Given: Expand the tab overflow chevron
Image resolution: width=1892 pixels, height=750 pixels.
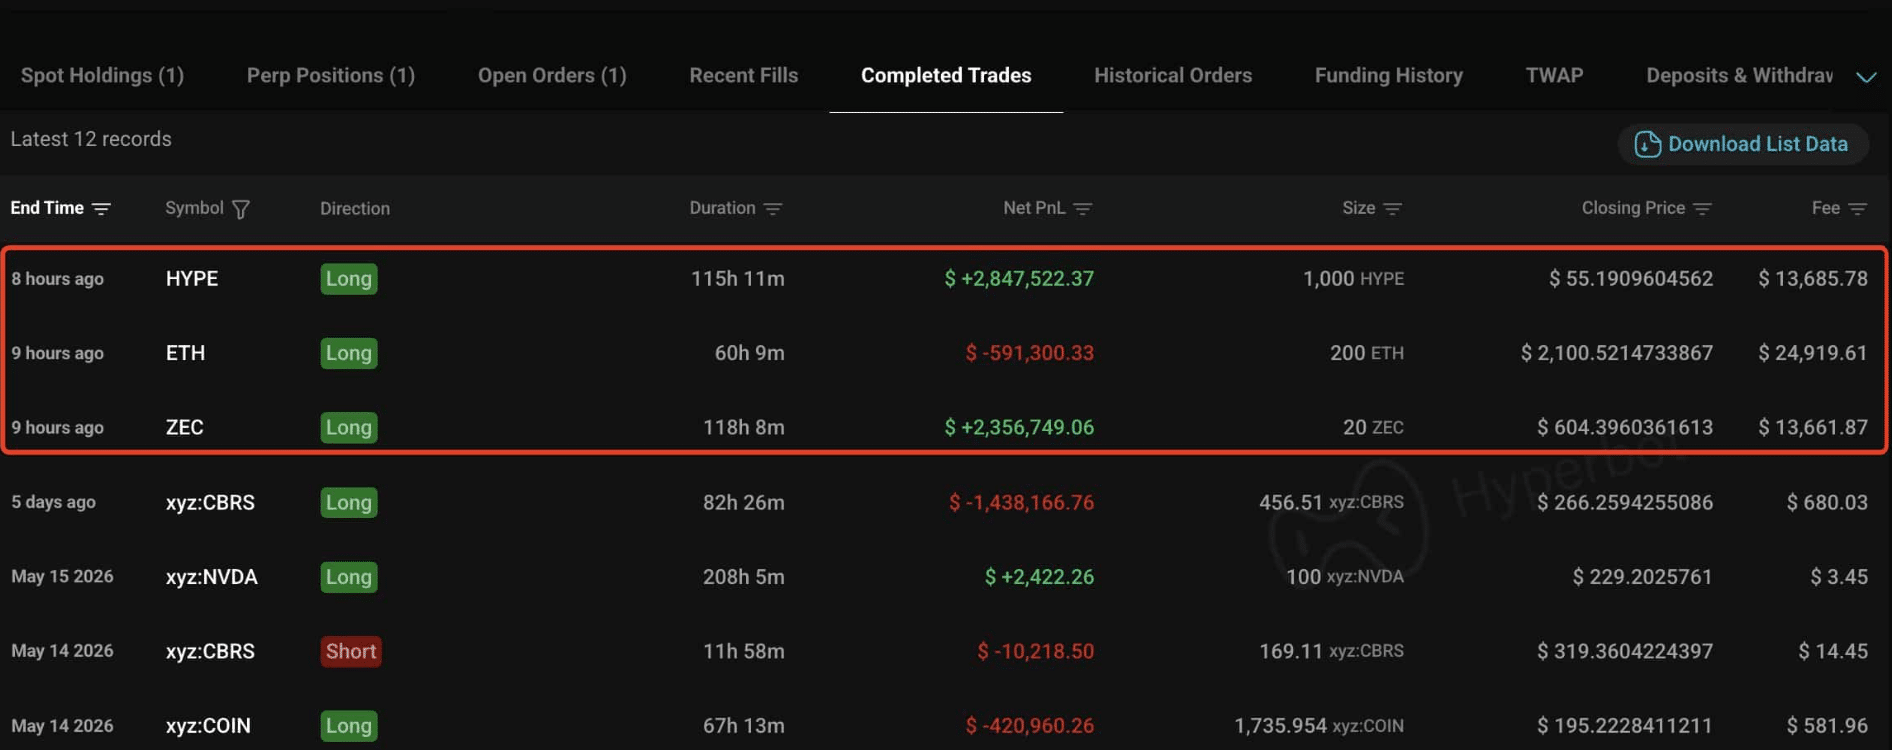Looking at the screenshot, I should tap(1866, 77).
